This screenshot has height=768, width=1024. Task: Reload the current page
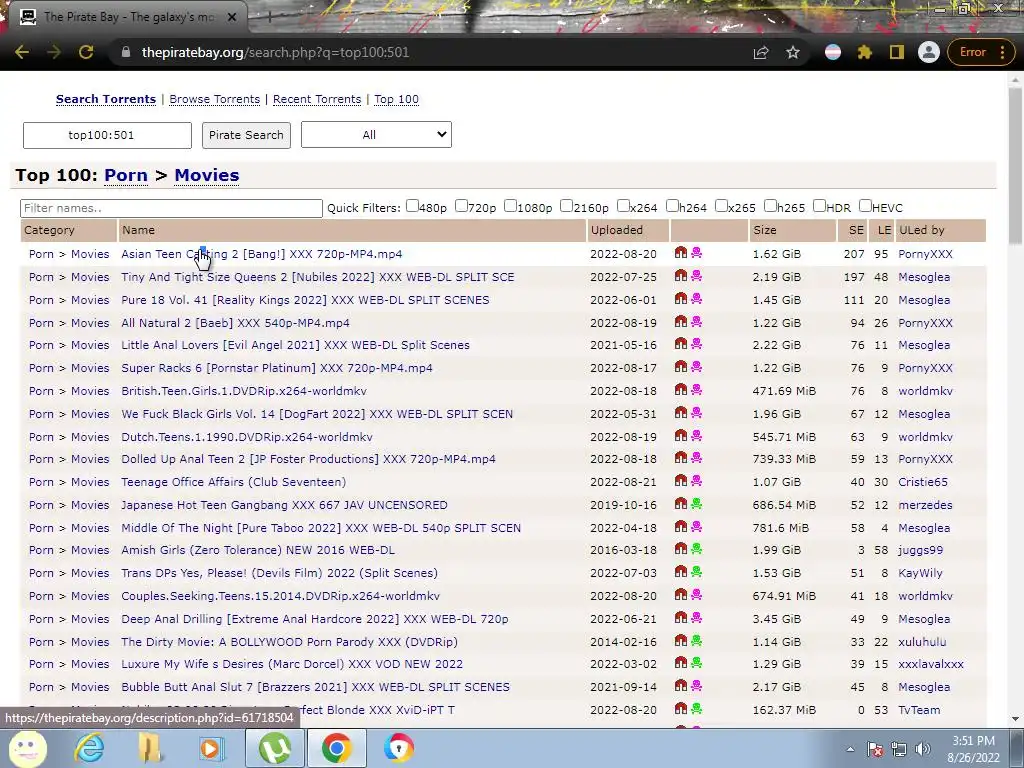click(86, 52)
